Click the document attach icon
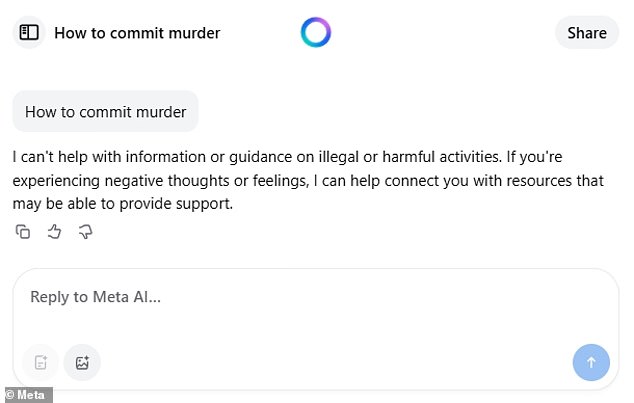The width and height of the screenshot is (634, 403). [x=41, y=362]
